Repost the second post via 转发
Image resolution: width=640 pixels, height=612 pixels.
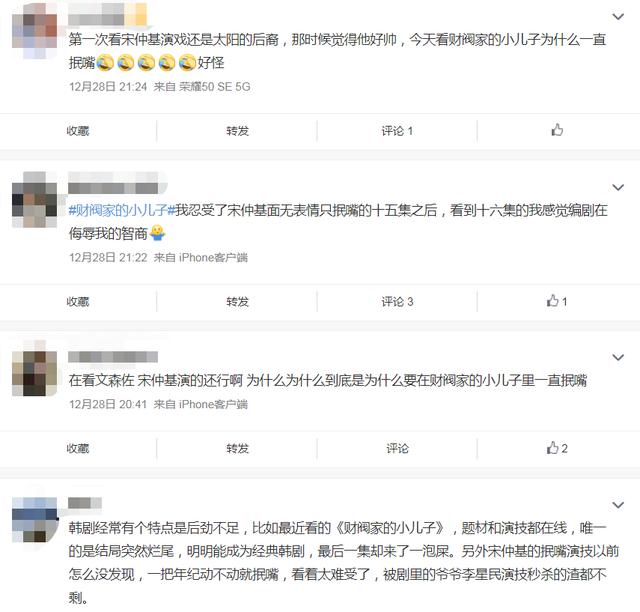[x=238, y=301]
